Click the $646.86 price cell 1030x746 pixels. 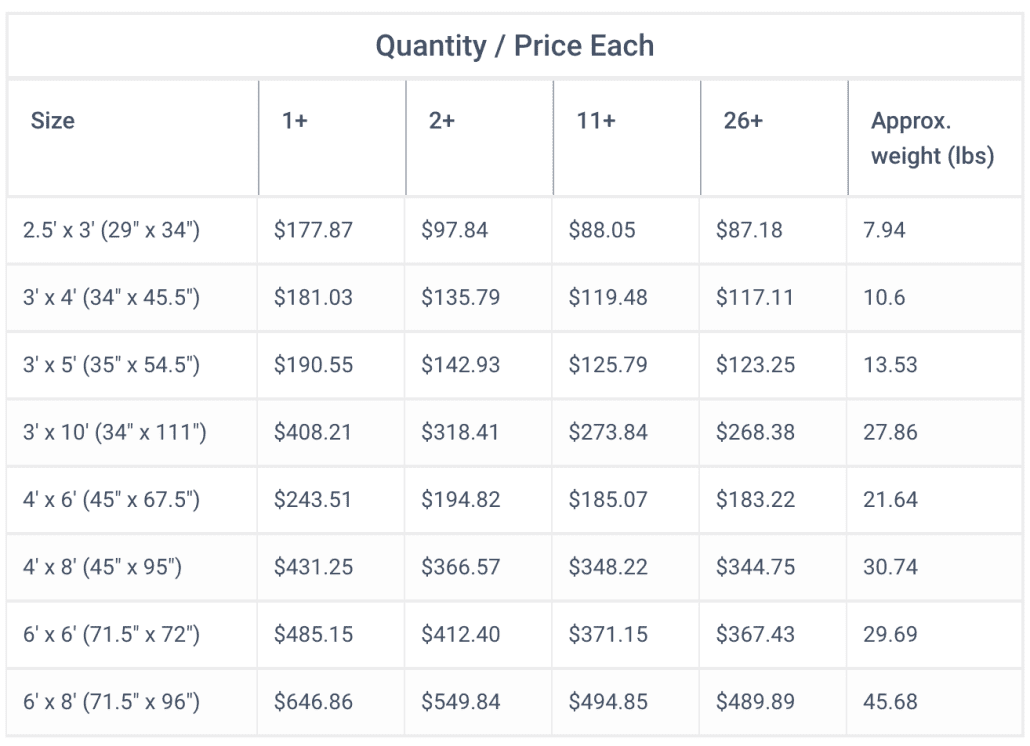(313, 701)
